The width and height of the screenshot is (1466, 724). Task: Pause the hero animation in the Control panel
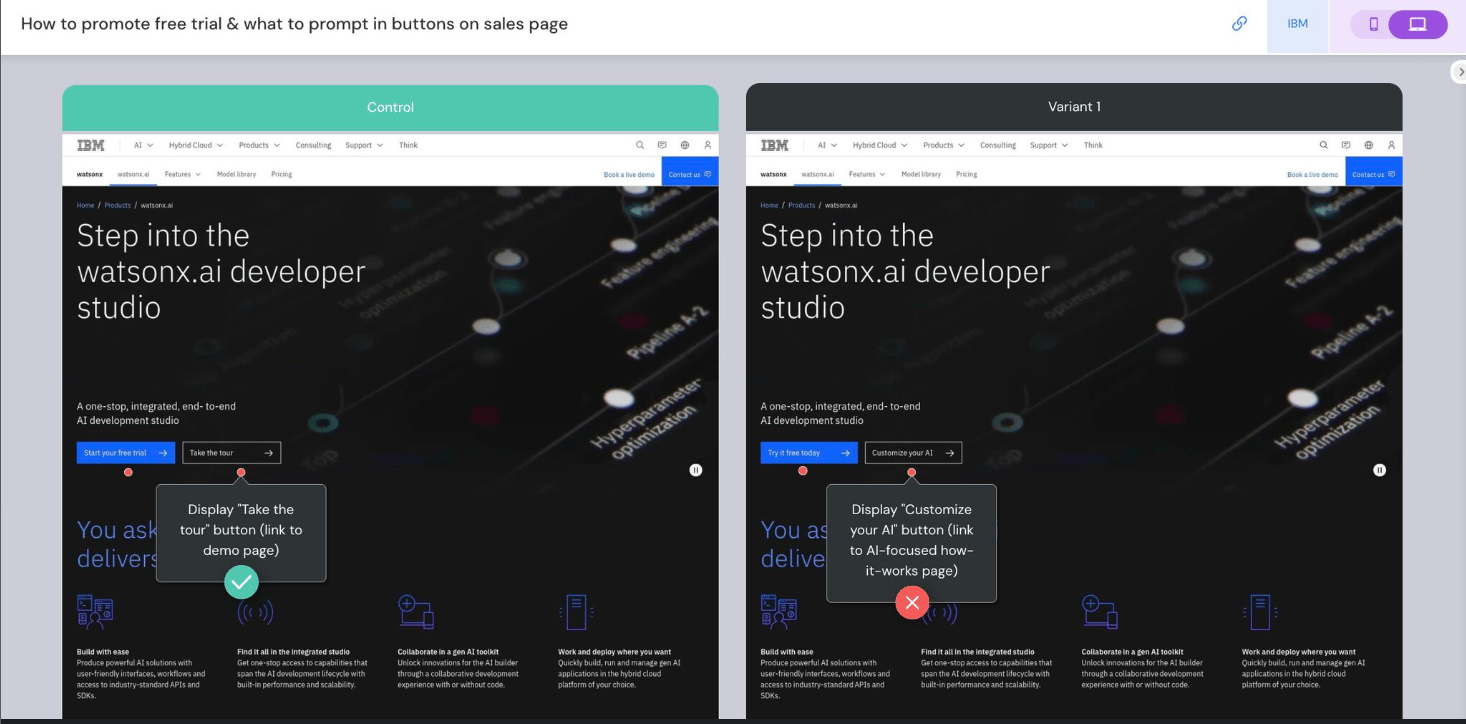click(x=696, y=469)
